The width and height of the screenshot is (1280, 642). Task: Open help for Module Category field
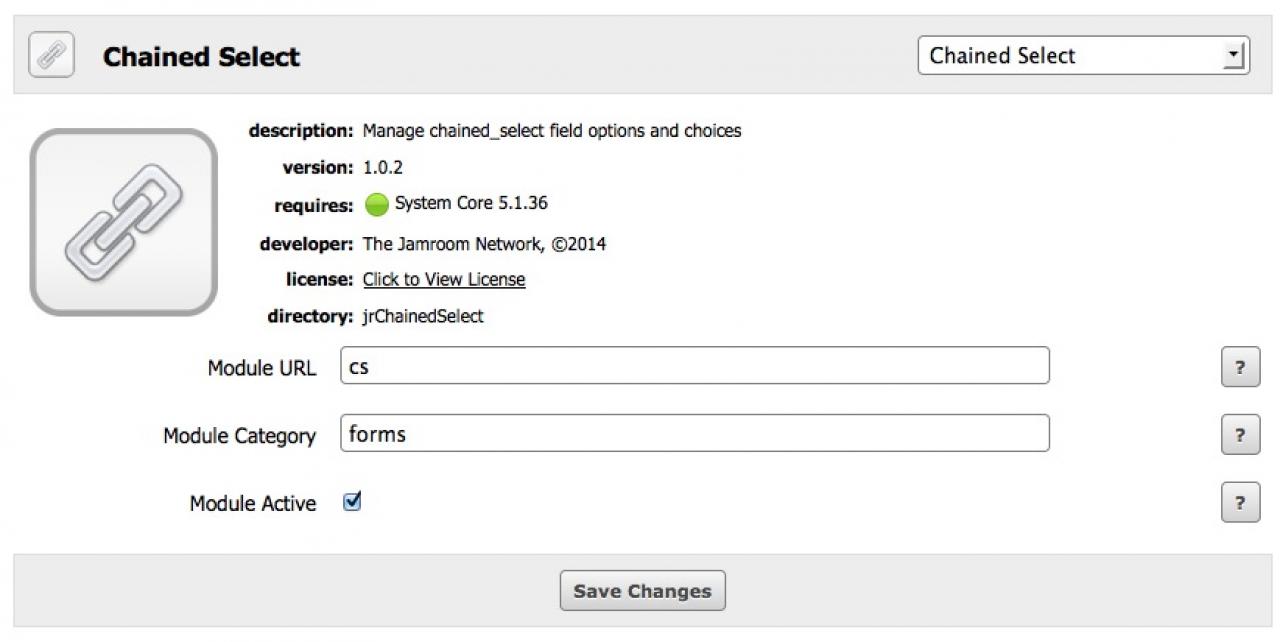point(1240,435)
